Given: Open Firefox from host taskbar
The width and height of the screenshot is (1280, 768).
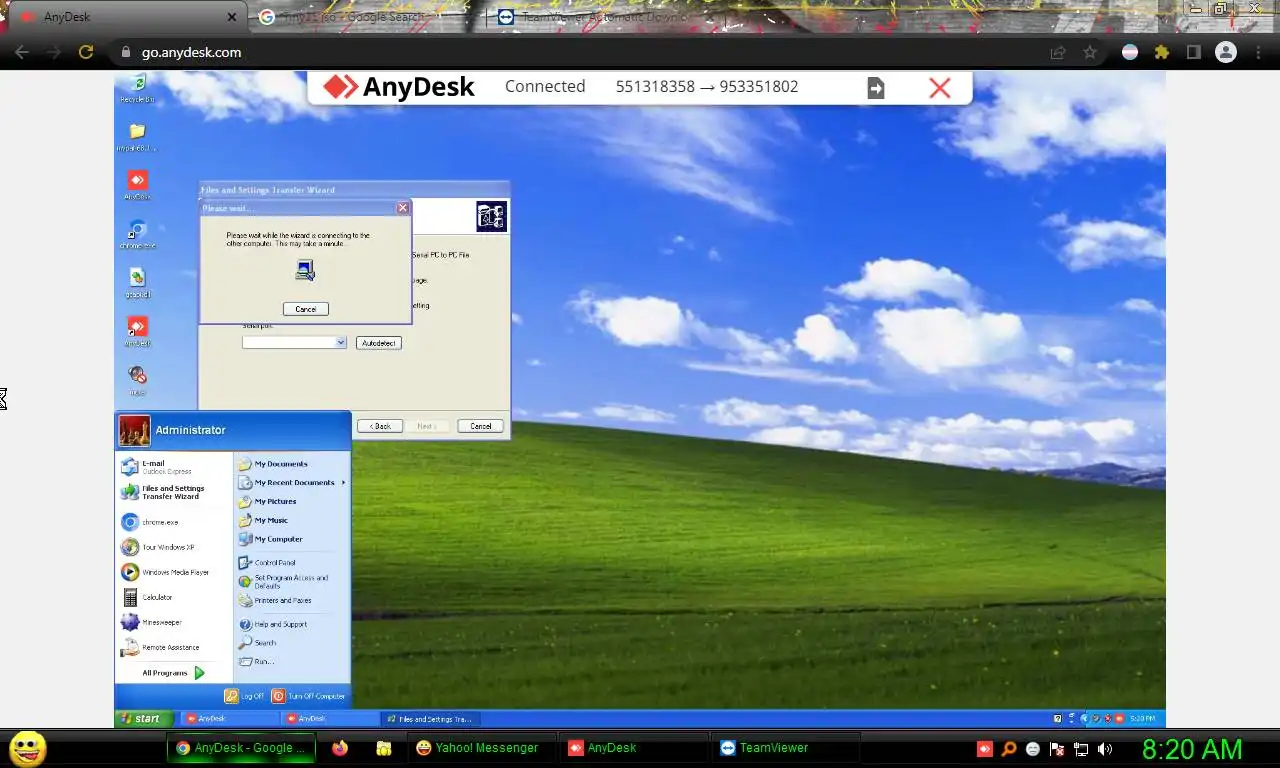Looking at the screenshot, I should tap(340, 747).
